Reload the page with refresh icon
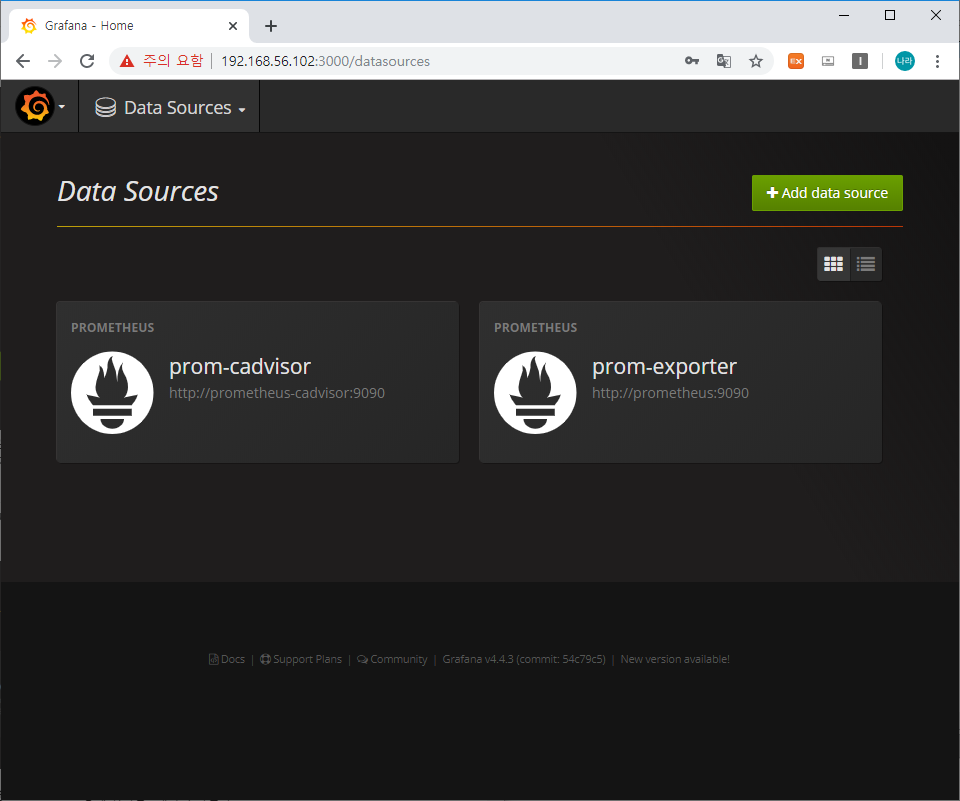This screenshot has height=801, width=960. [x=87, y=61]
